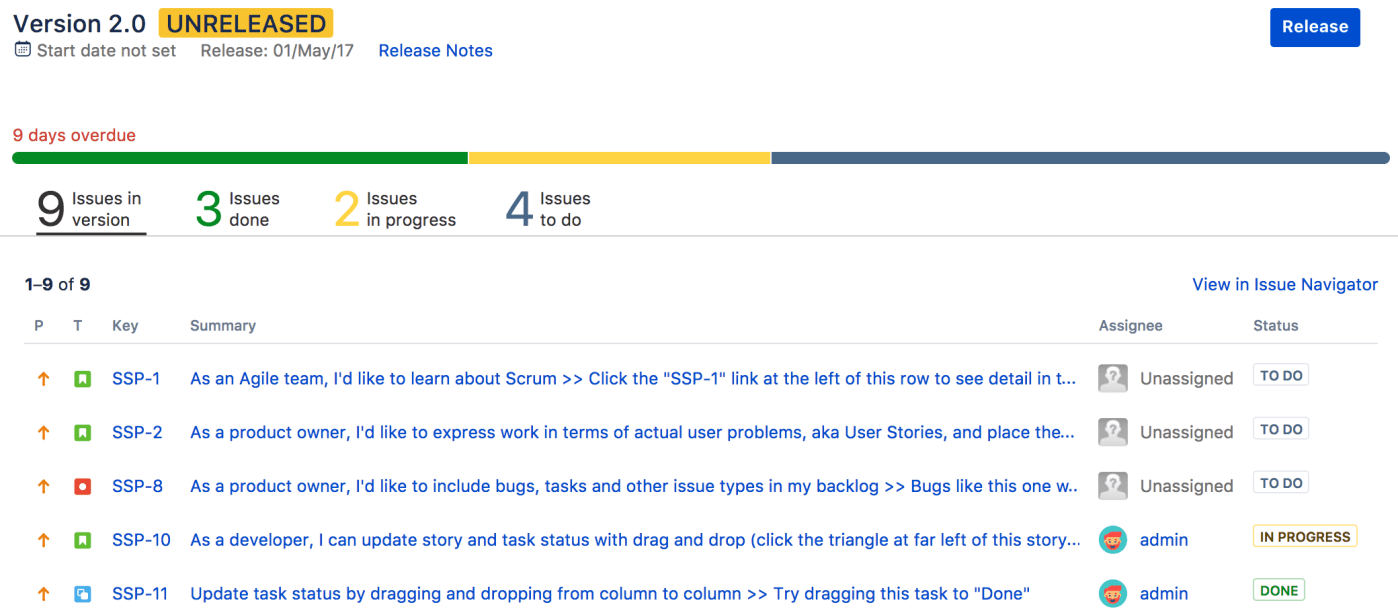Open the SSP-11 summary about dragging tasks

[x=609, y=594]
